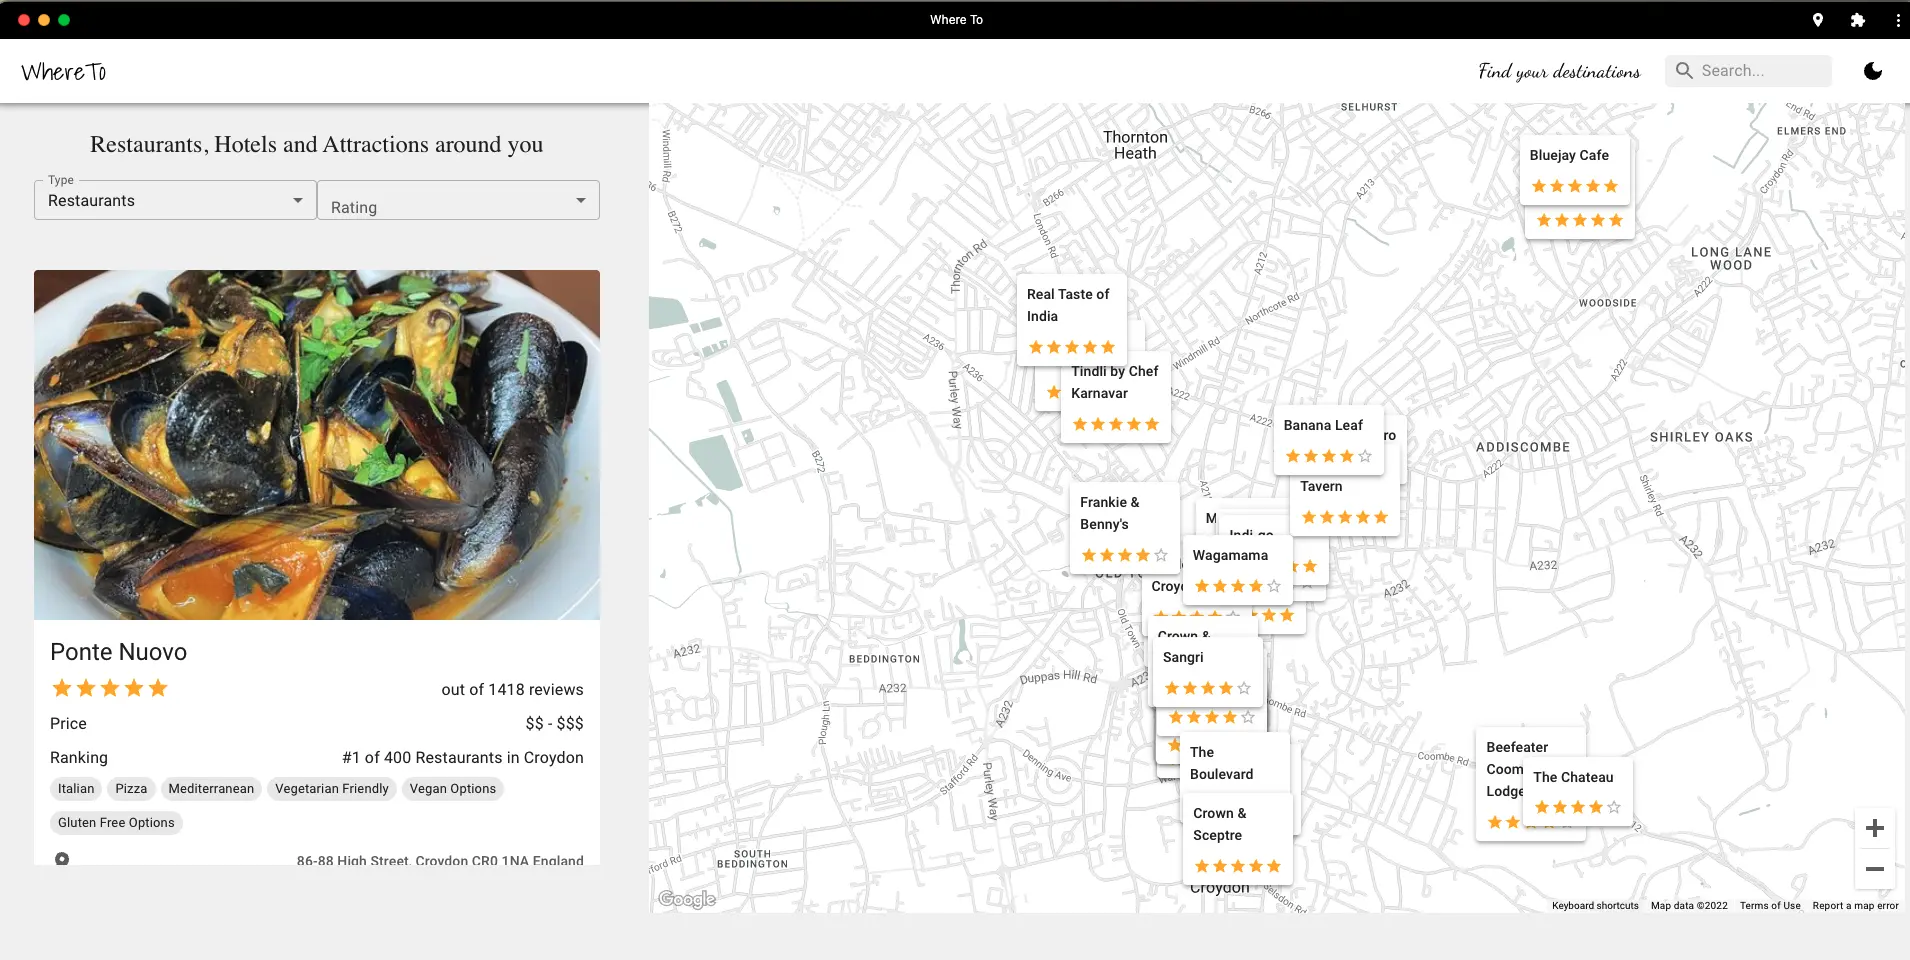Select the Italian cuisine chip
The height and width of the screenshot is (960, 1910).
point(76,789)
